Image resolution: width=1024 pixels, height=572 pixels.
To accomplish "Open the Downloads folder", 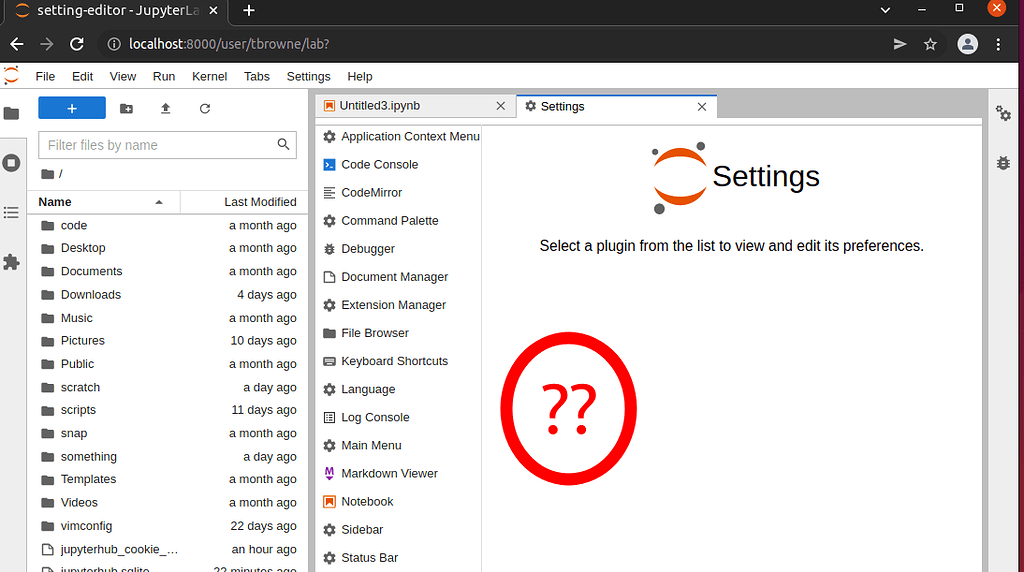I will coord(90,295).
